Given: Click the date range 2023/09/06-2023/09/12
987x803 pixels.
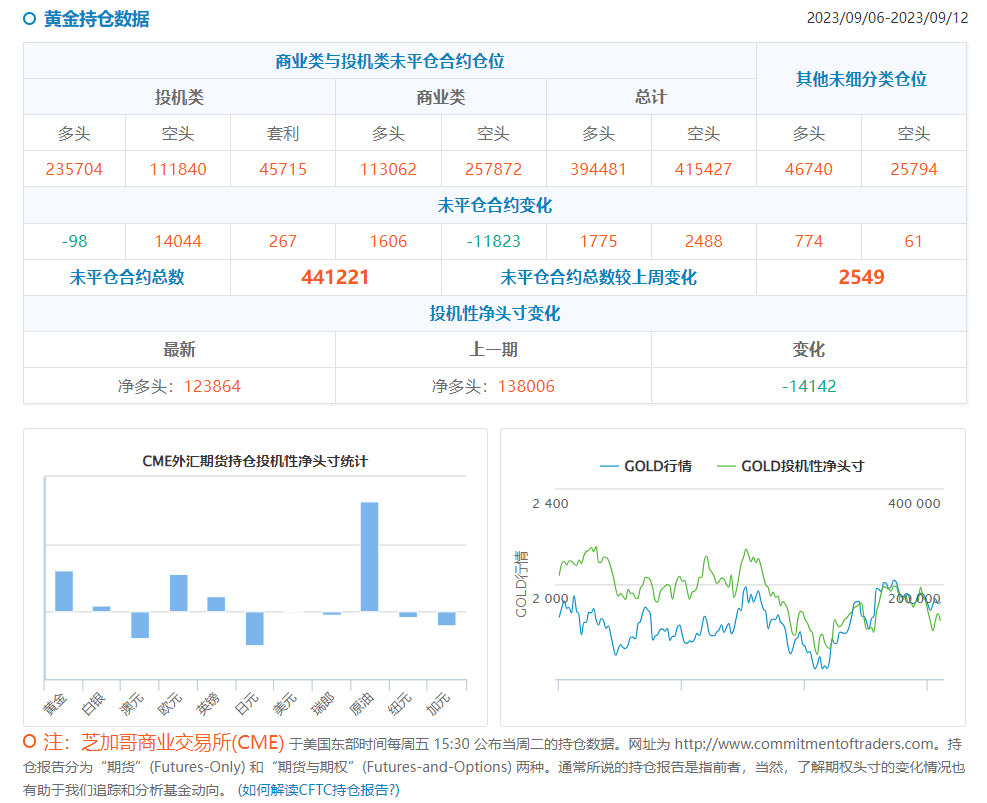Looking at the screenshot, I should click(886, 19).
